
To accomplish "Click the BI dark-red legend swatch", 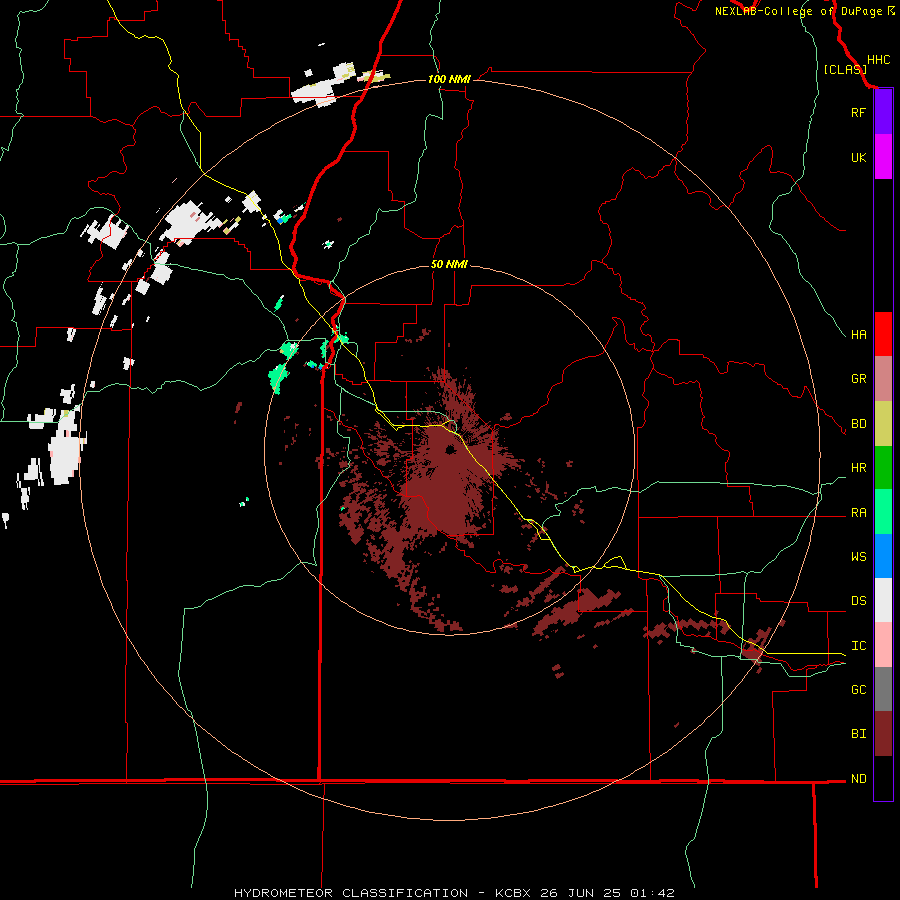I will 883,734.
